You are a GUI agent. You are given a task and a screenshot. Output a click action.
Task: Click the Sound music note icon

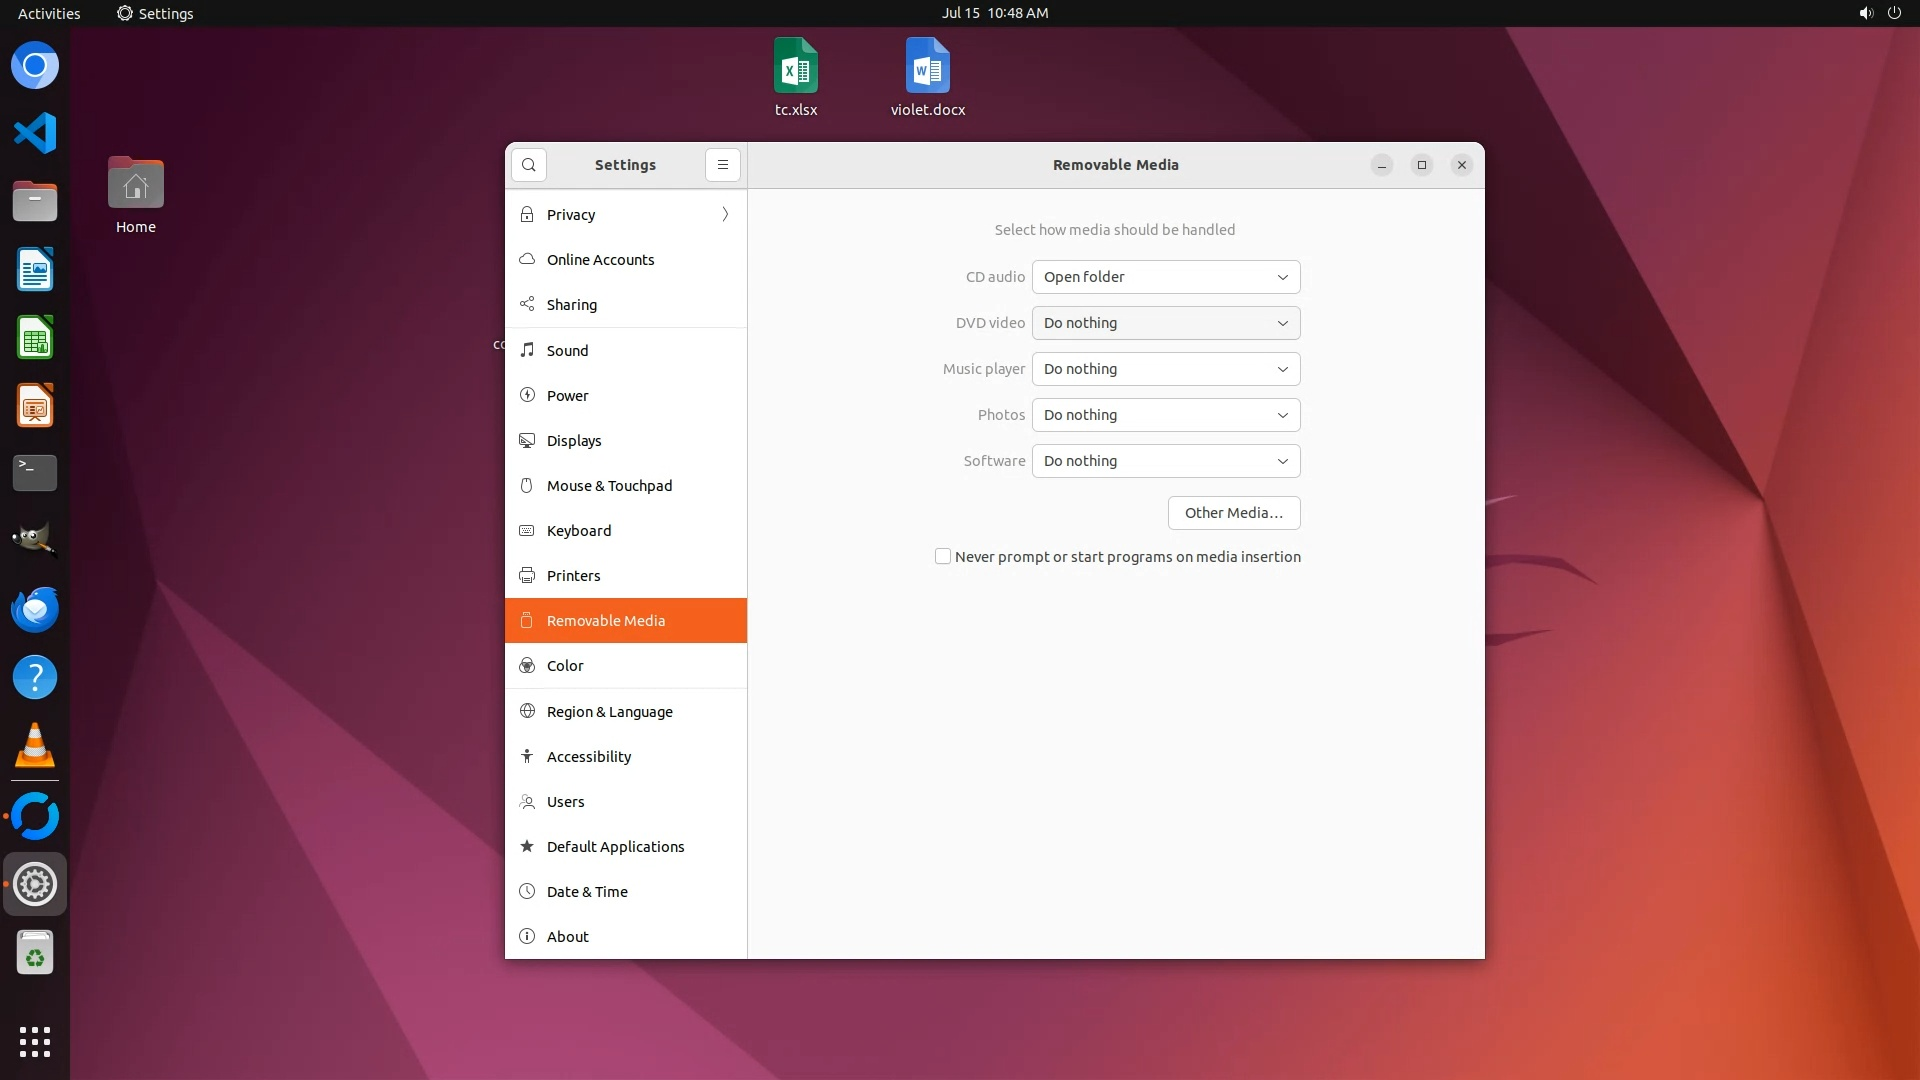[x=527, y=350]
